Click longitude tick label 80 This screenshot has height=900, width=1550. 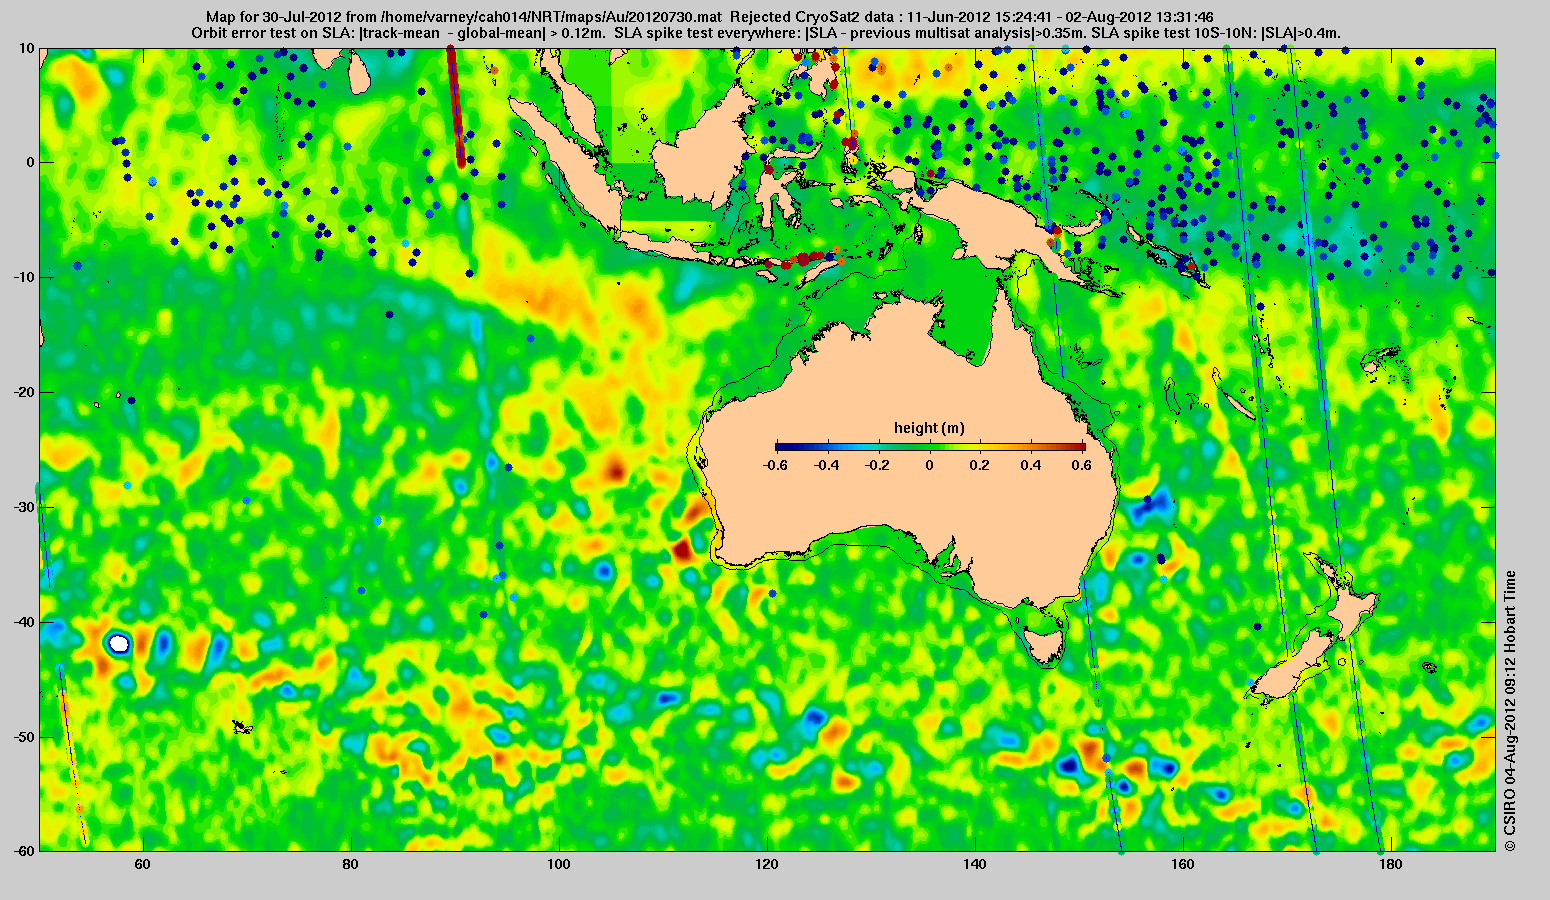(350, 864)
